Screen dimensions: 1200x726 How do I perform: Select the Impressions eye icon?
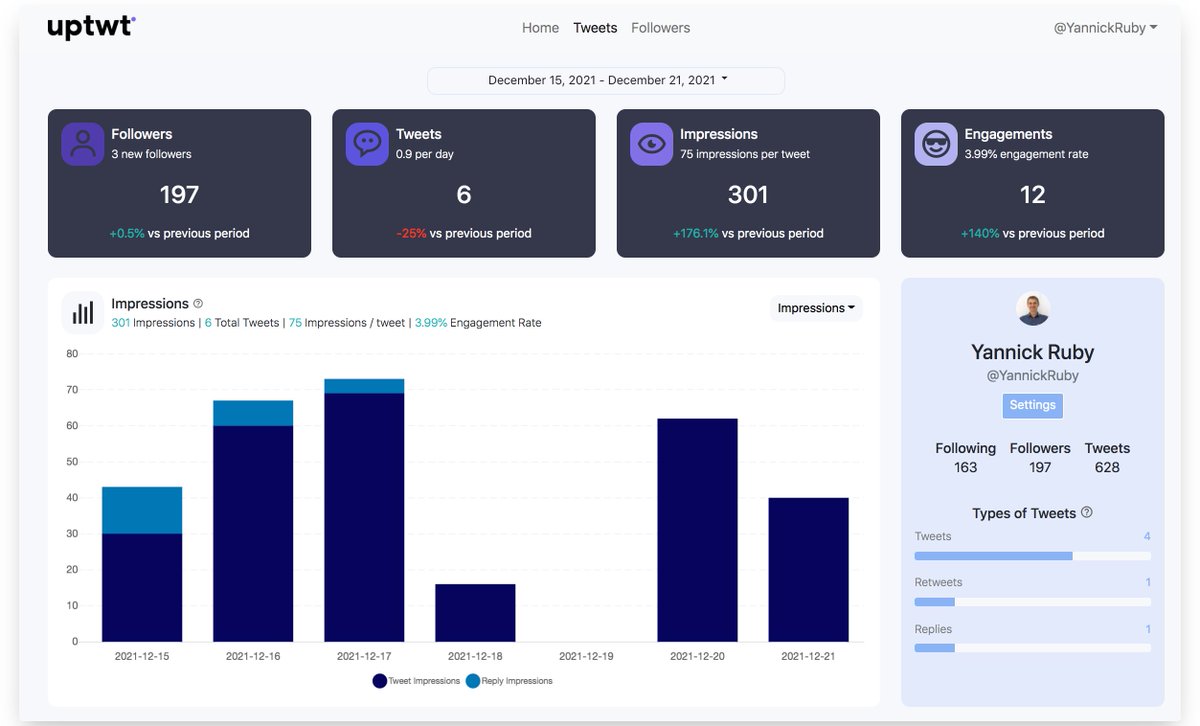651,144
